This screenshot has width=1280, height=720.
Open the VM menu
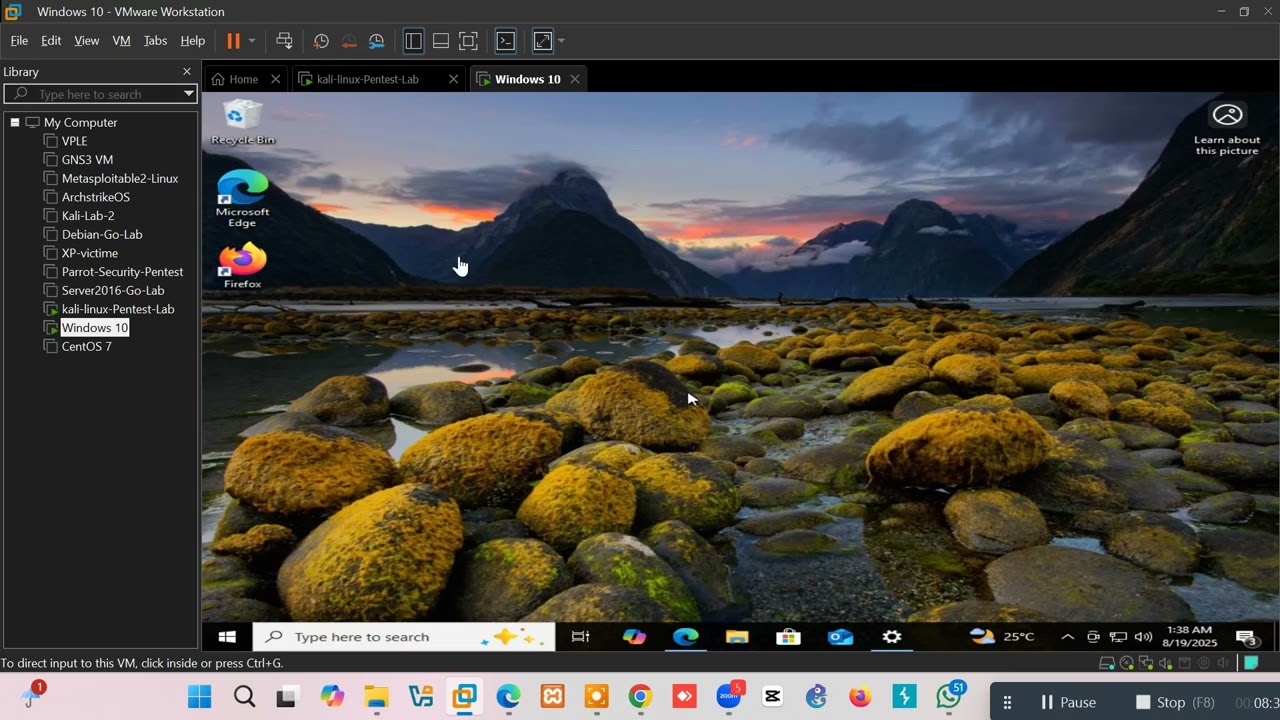click(x=122, y=41)
